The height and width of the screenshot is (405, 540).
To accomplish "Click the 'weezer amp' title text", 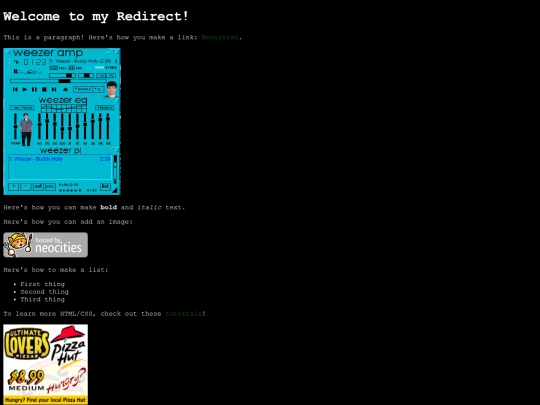I will [48, 53].
